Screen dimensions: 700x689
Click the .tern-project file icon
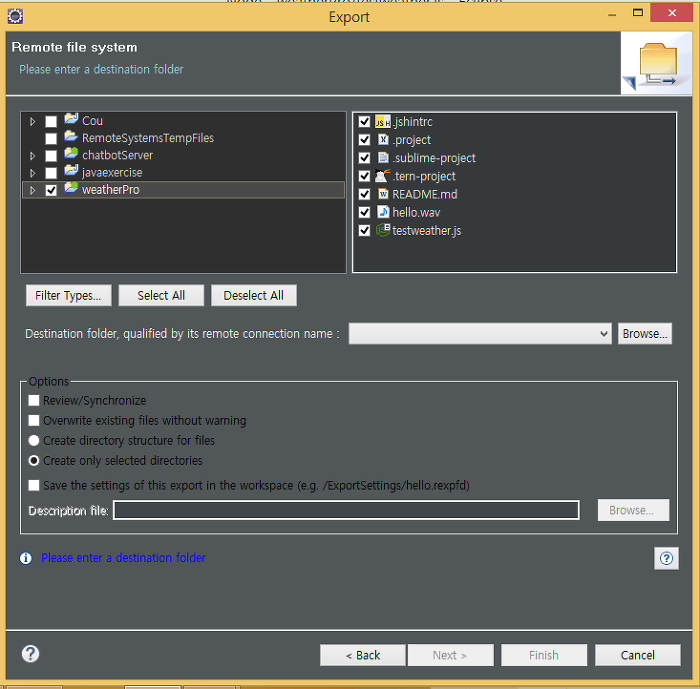[x=383, y=176]
